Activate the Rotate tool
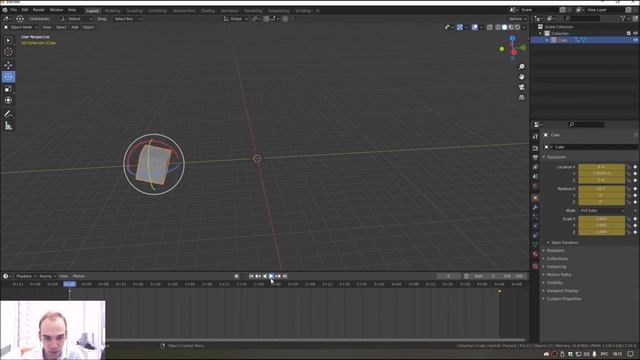Image resolution: width=640 pixels, height=360 pixels. (8, 77)
